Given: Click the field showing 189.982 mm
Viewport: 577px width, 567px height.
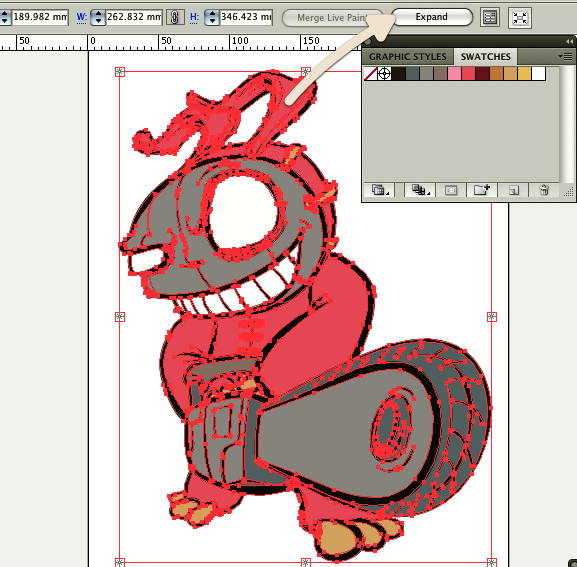Looking at the screenshot, I should pyautogui.click(x=40, y=17).
